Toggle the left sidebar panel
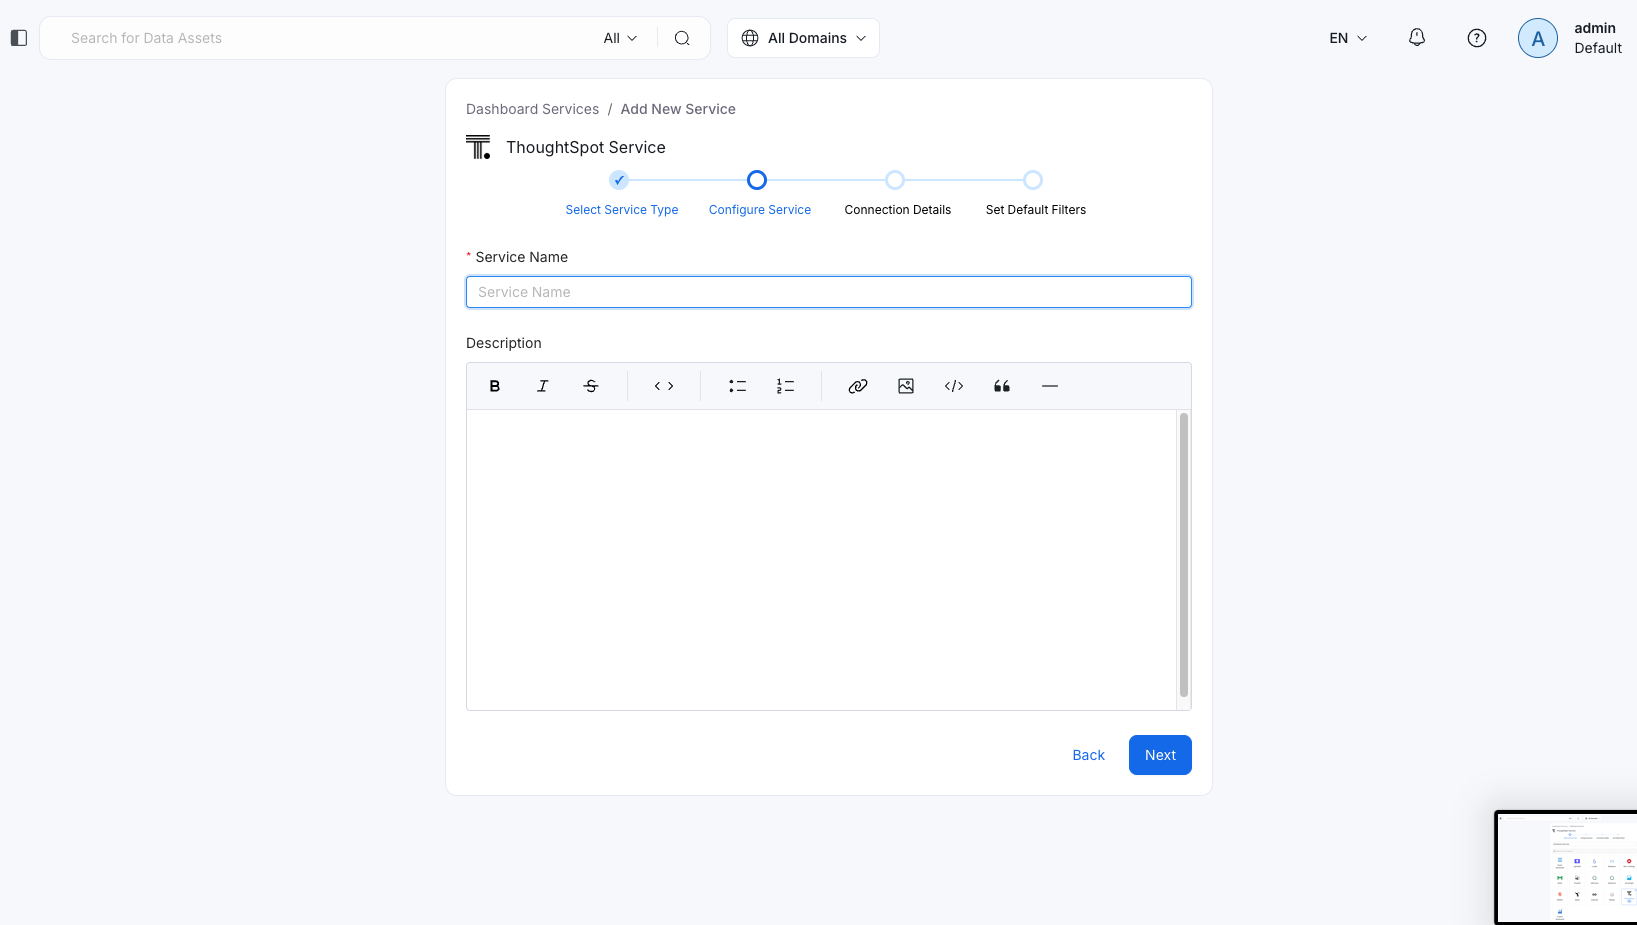Viewport: 1637px width, 925px height. pos(19,38)
